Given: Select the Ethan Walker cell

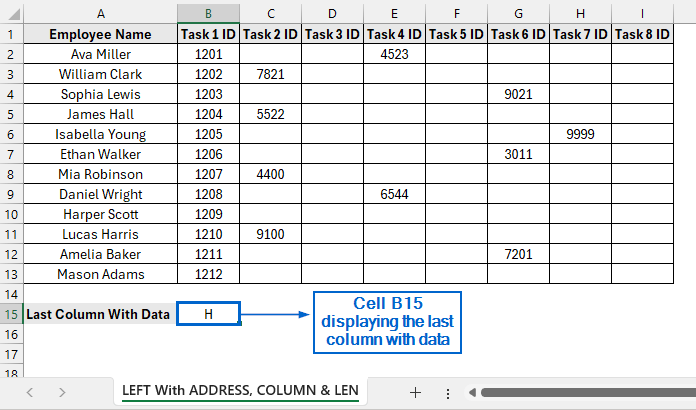Looking at the screenshot, I should pyautogui.click(x=101, y=154).
